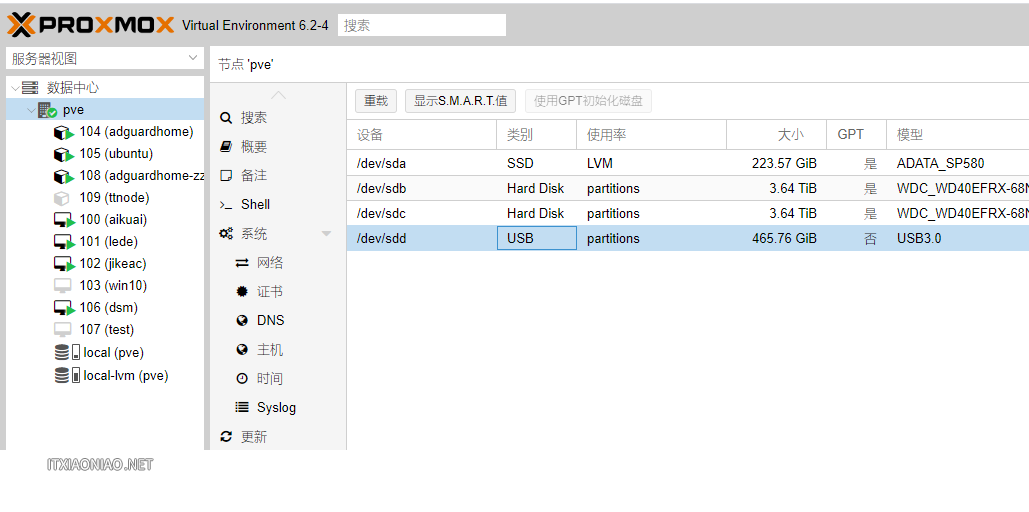Click the network arrows icon for 网络
This screenshot has width=1029, height=512.
pyautogui.click(x=242, y=263)
